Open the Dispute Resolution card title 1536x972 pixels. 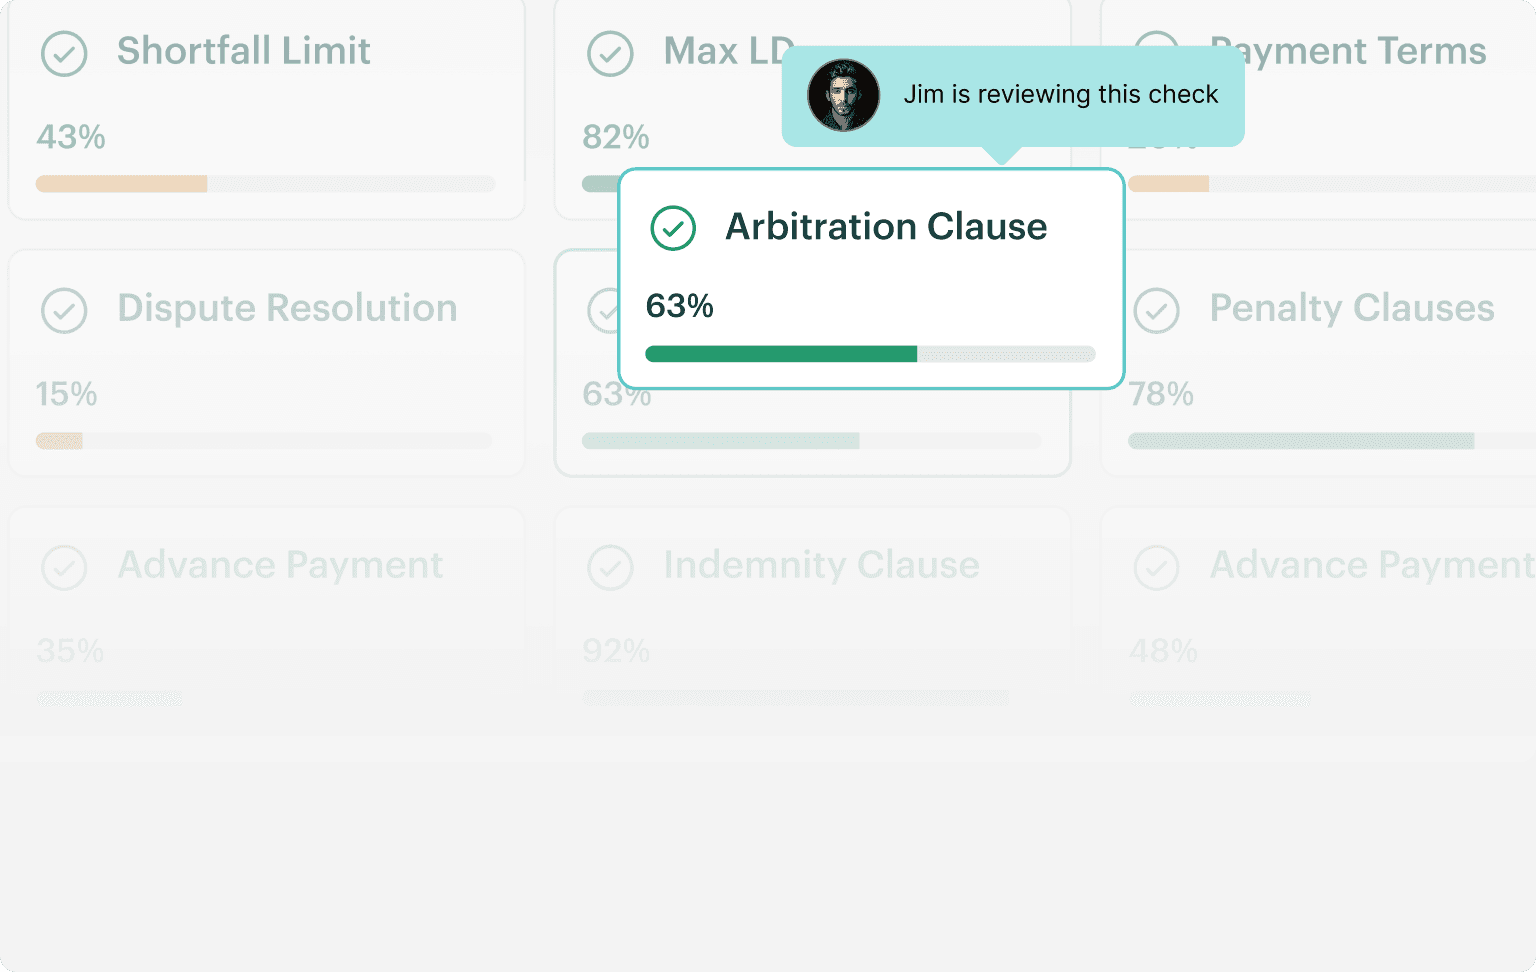point(287,308)
